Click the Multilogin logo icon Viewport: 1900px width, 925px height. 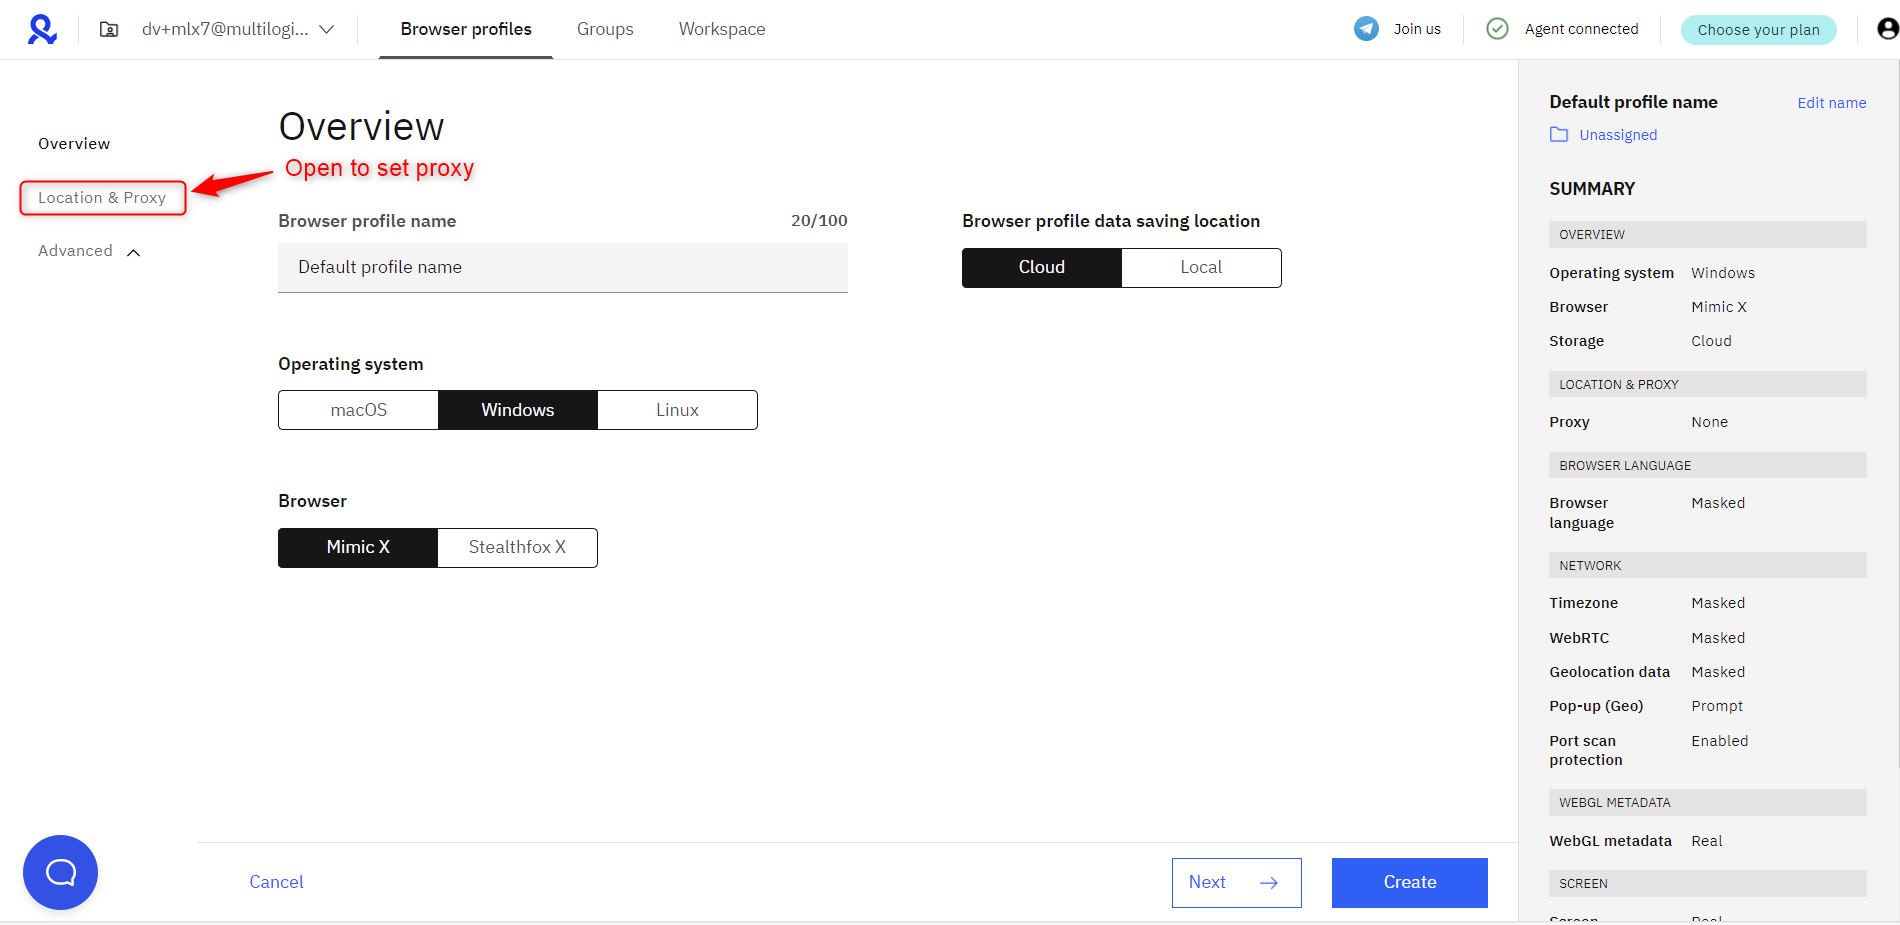coord(42,29)
